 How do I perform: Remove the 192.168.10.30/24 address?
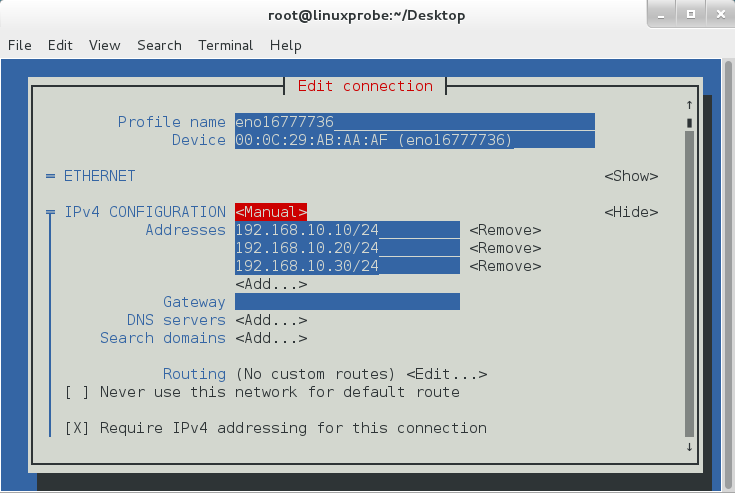(x=505, y=266)
